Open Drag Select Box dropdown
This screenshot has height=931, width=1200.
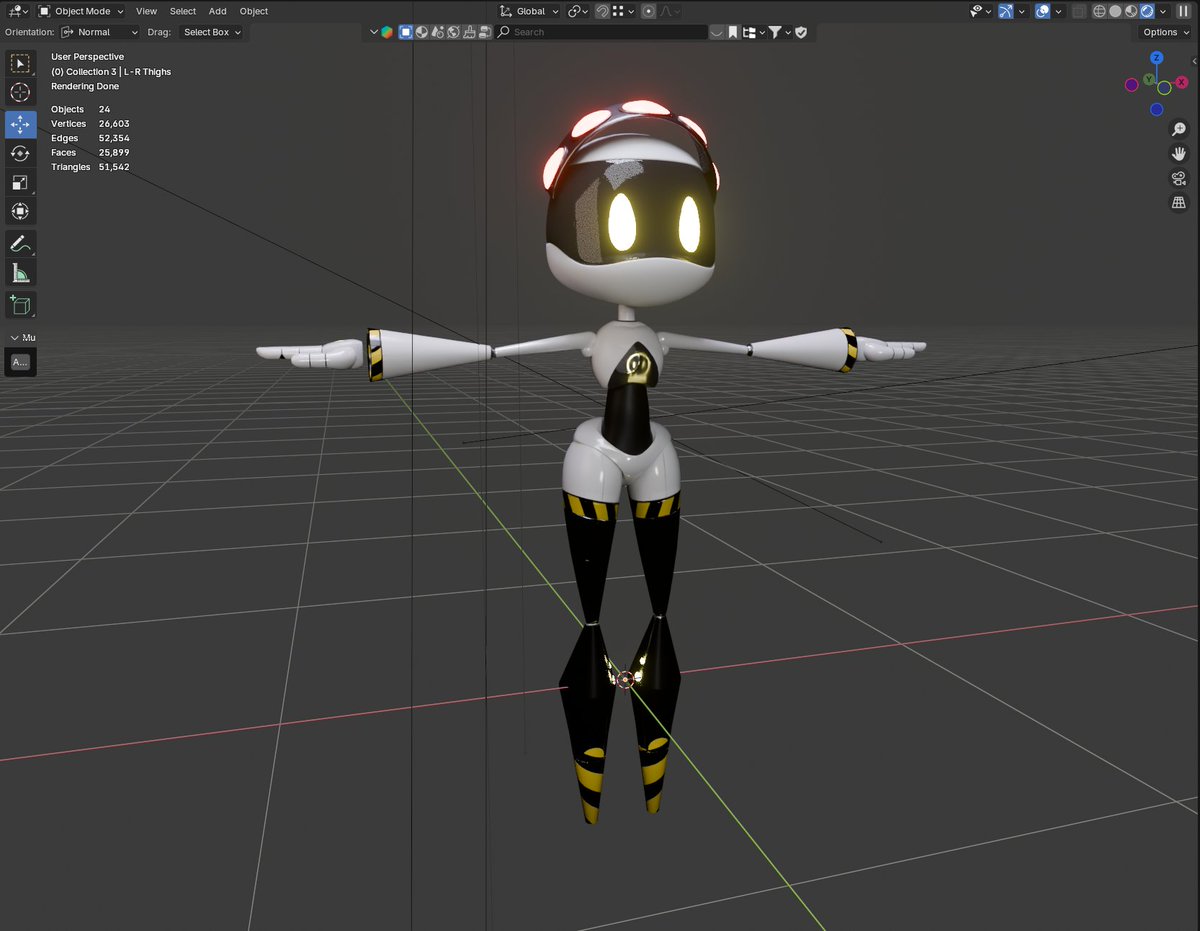[211, 32]
